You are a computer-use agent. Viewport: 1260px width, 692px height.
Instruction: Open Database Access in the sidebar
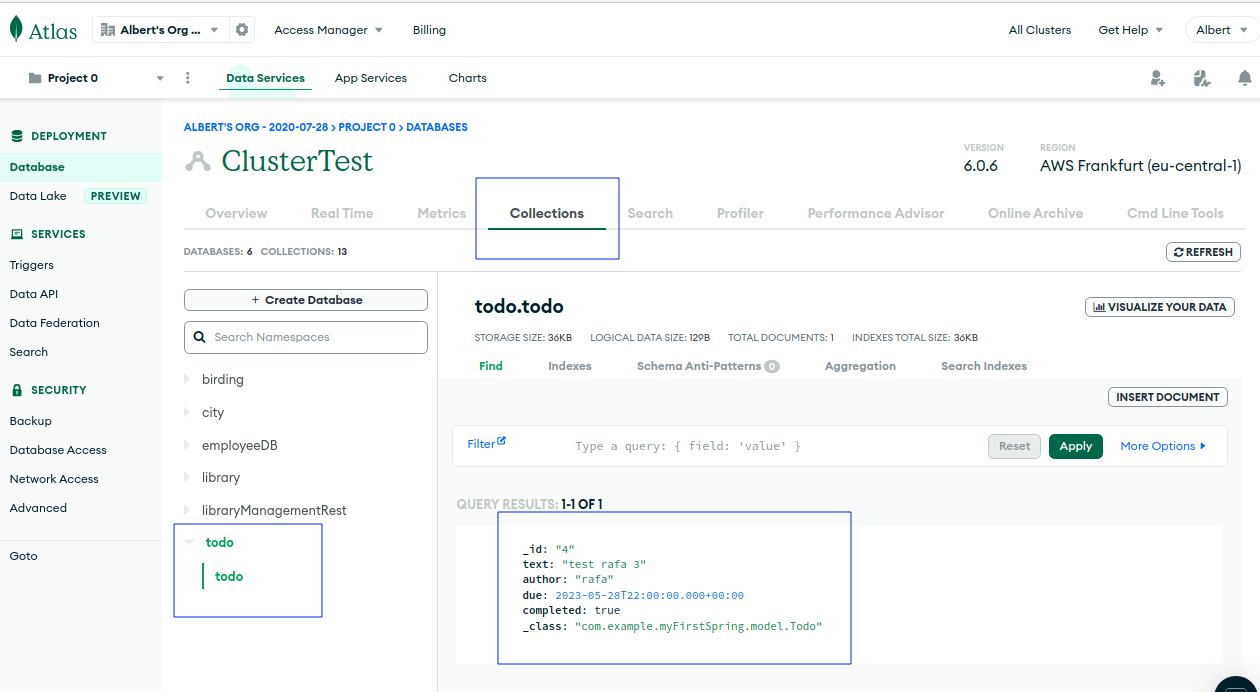(x=58, y=450)
